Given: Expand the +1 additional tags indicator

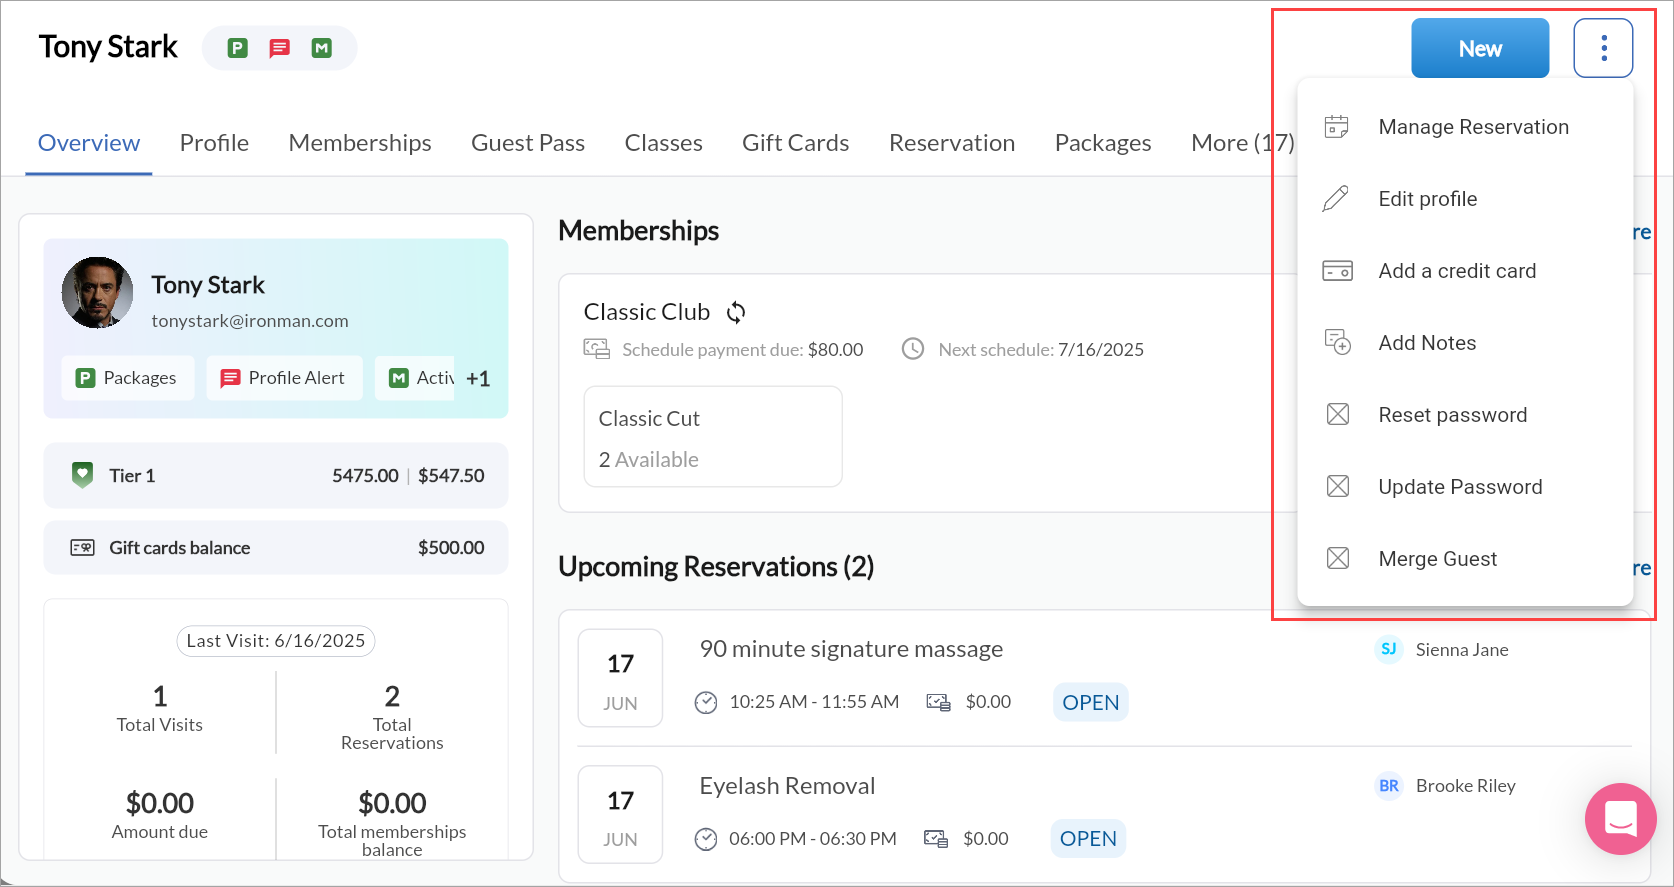Looking at the screenshot, I should tap(478, 379).
